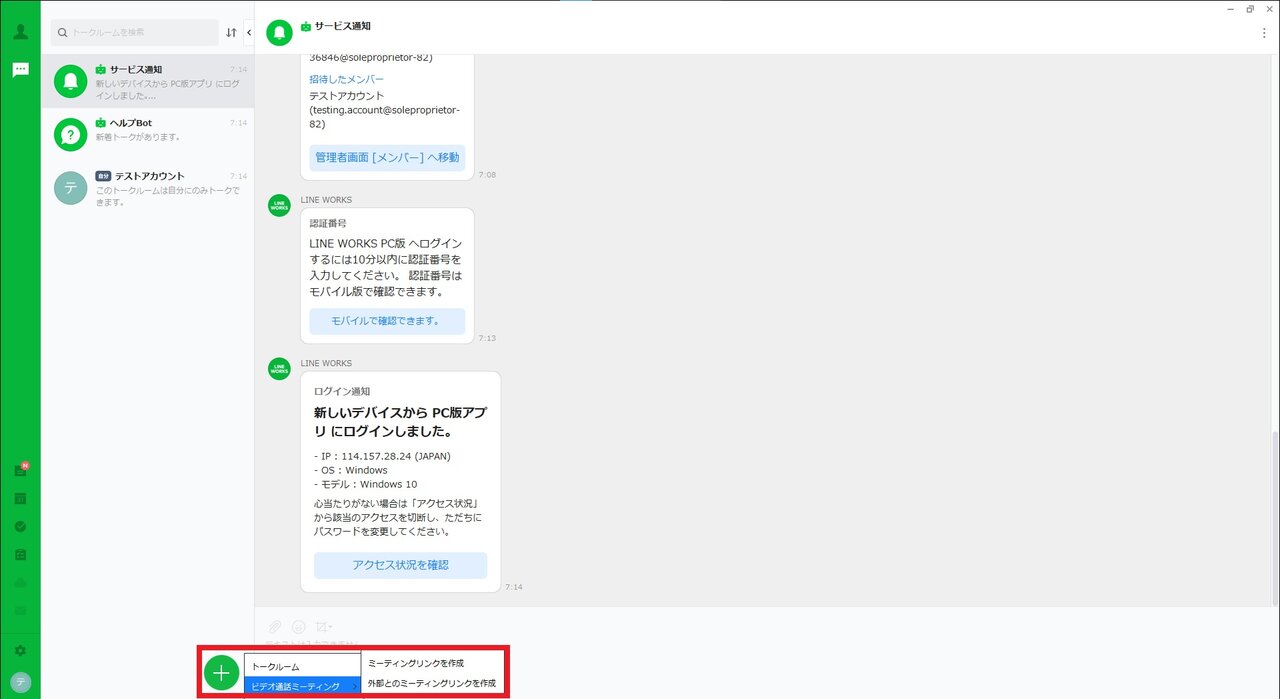This screenshot has height=699, width=1280.
Task: Click the search talk rooms field
Action: tap(135, 32)
